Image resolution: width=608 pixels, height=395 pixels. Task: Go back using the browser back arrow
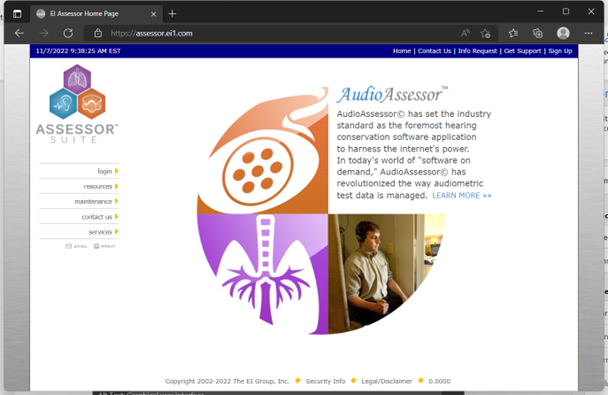(19, 33)
